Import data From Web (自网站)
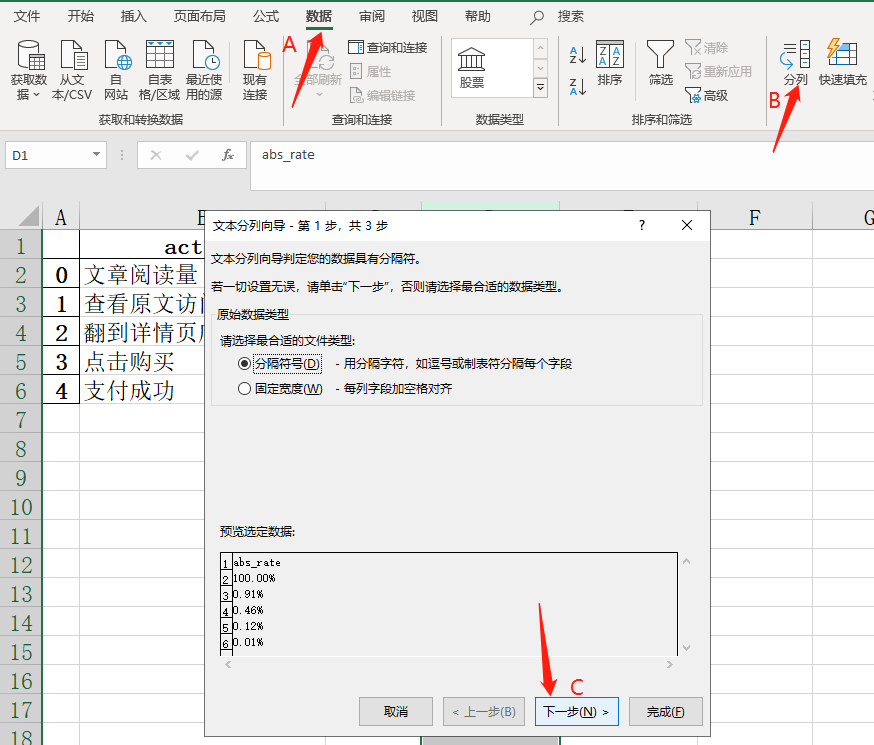This screenshot has width=874, height=745. coord(116,70)
